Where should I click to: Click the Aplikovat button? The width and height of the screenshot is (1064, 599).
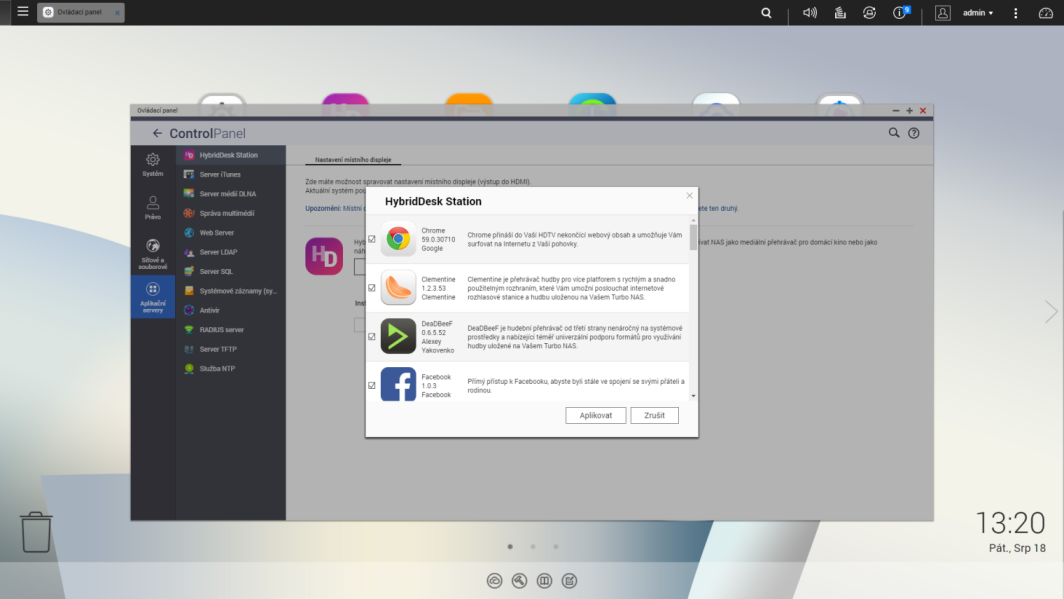[596, 415]
